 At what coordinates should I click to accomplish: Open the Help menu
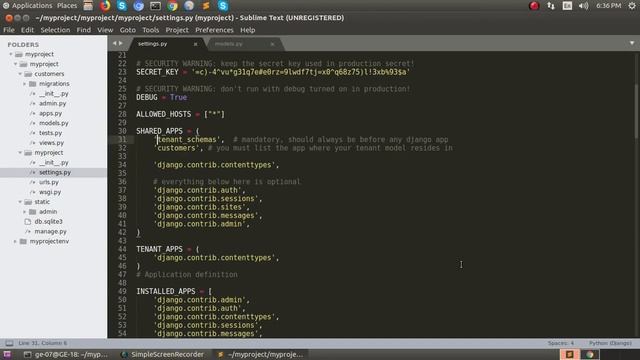point(247,30)
